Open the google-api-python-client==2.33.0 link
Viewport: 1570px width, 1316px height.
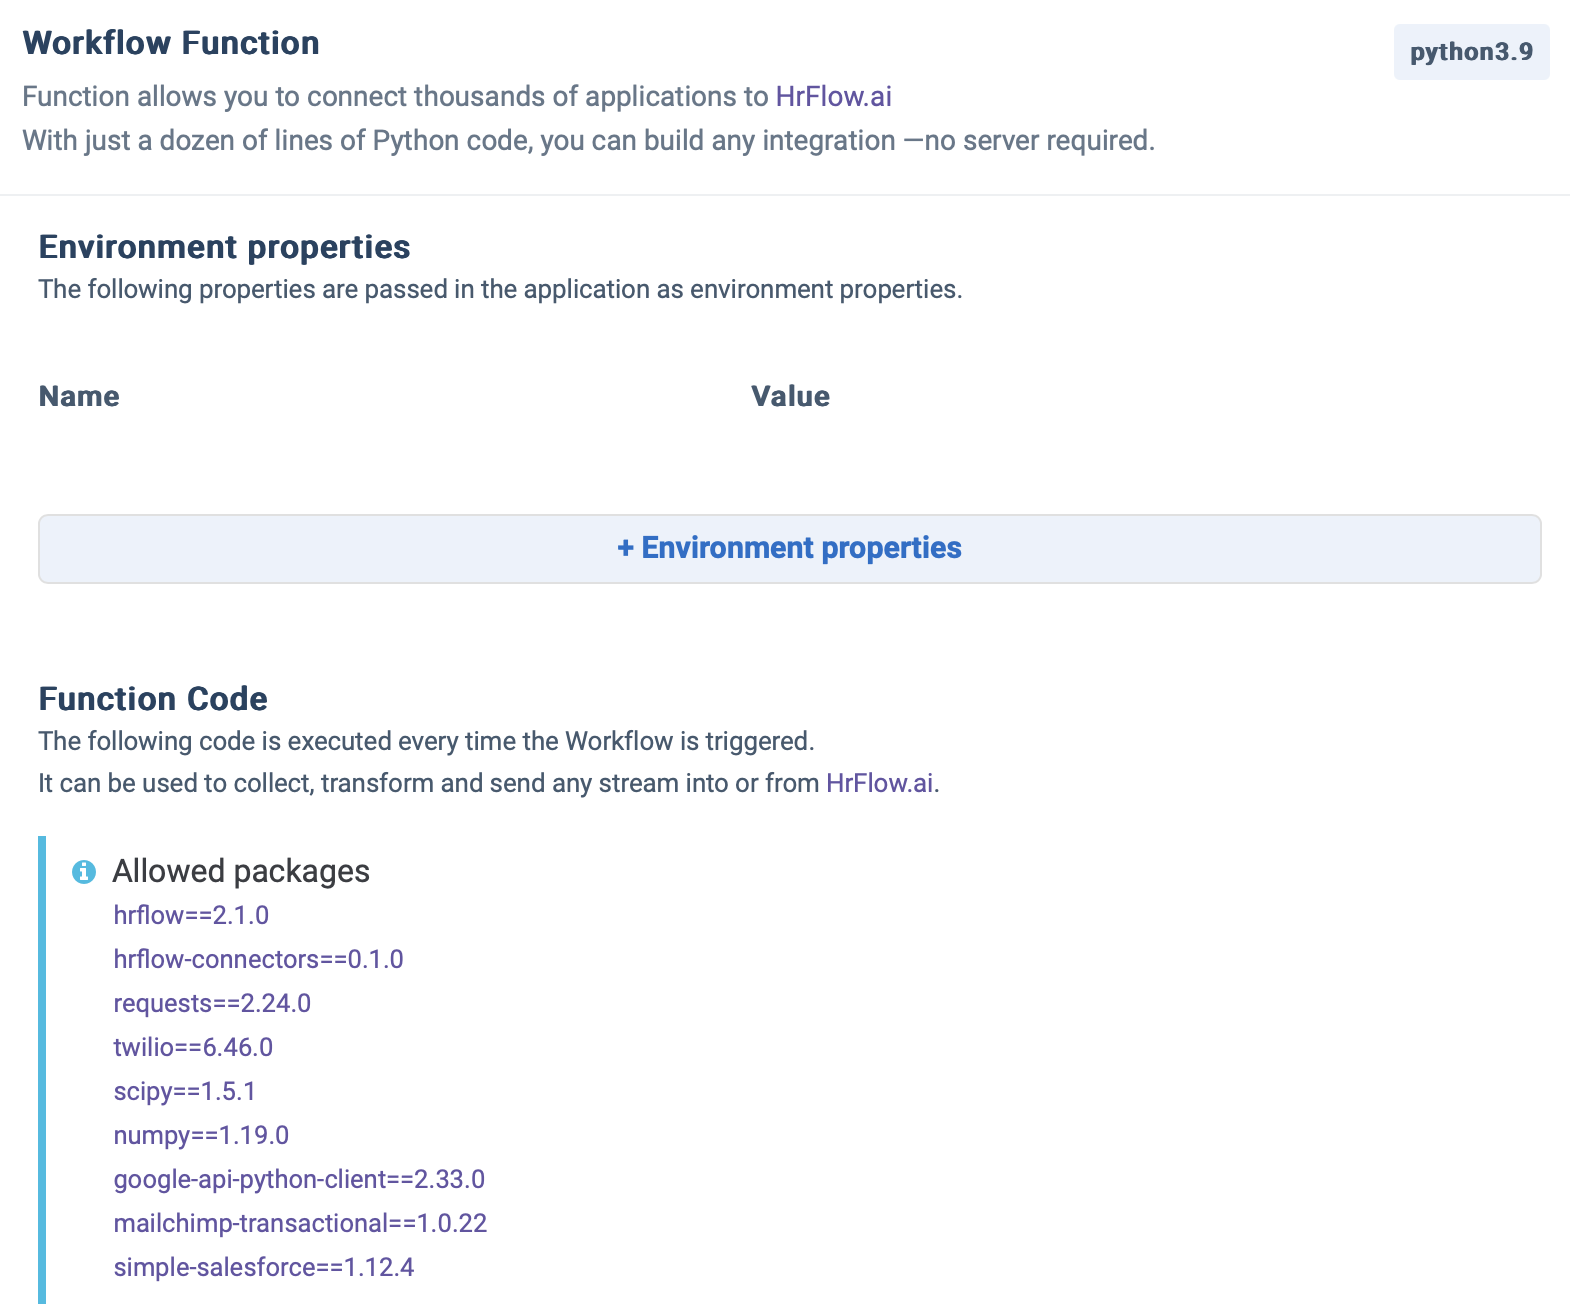pos(299,1179)
